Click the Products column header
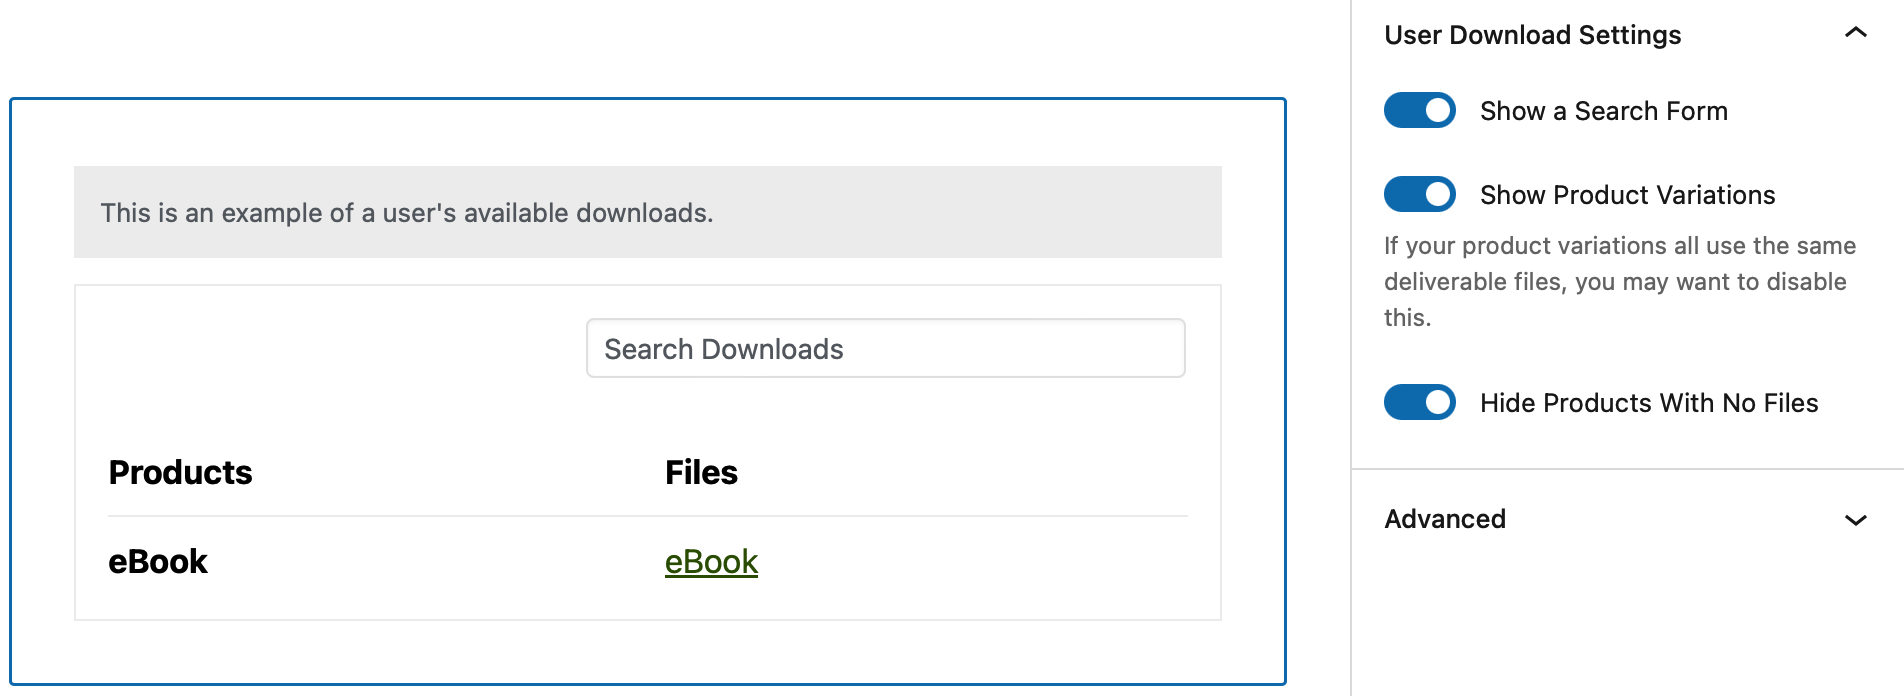 click(x=180, y=472)
